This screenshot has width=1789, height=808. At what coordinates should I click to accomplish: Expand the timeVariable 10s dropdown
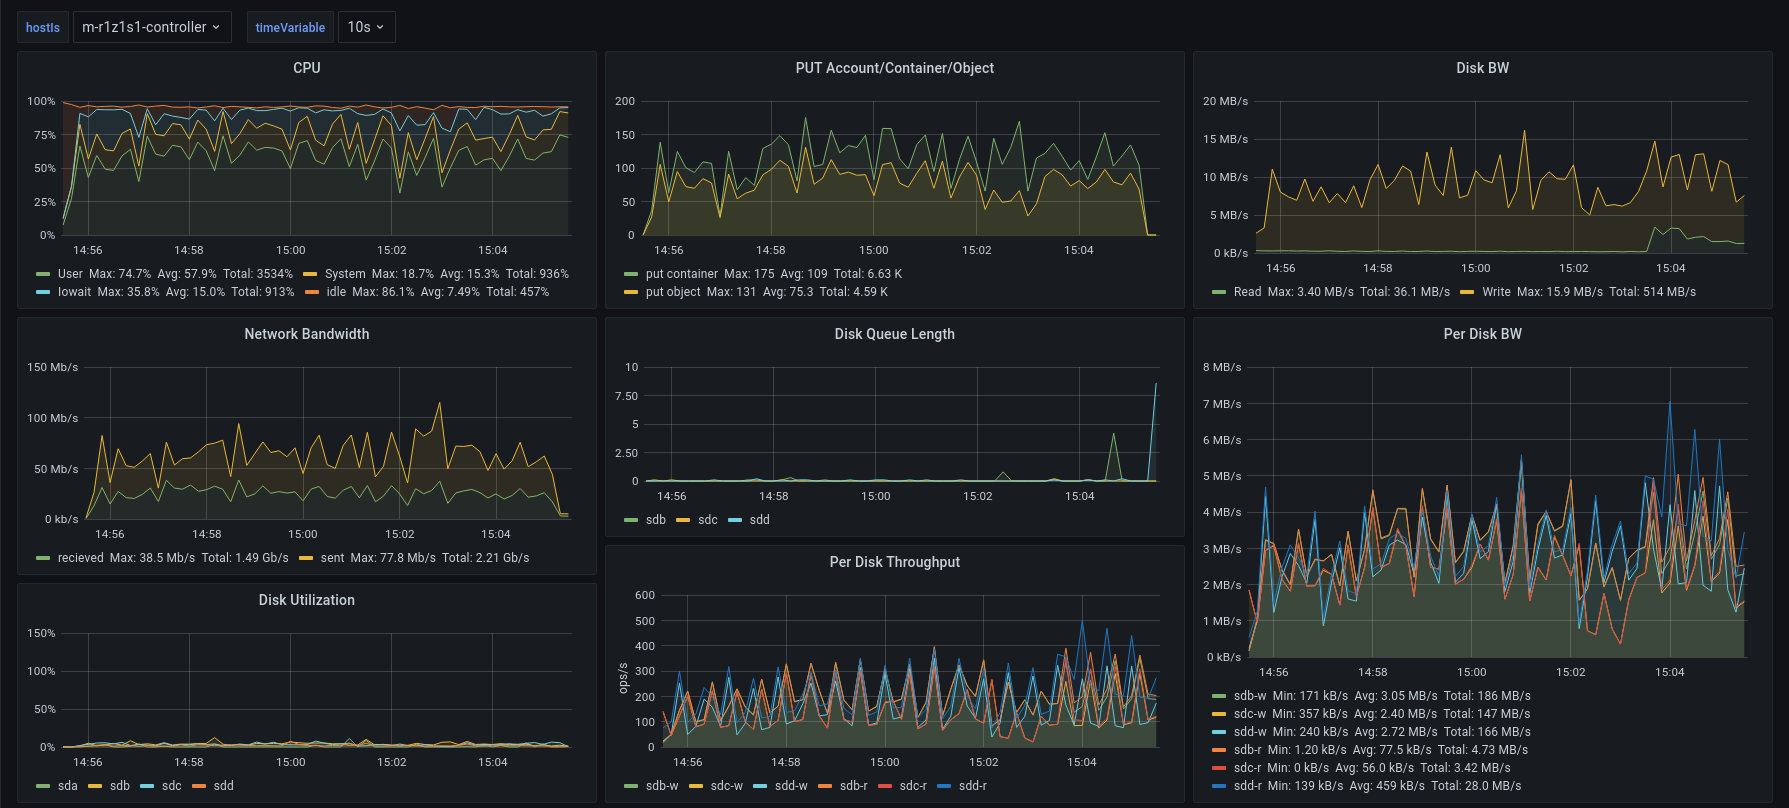click(x=366, y=27)
